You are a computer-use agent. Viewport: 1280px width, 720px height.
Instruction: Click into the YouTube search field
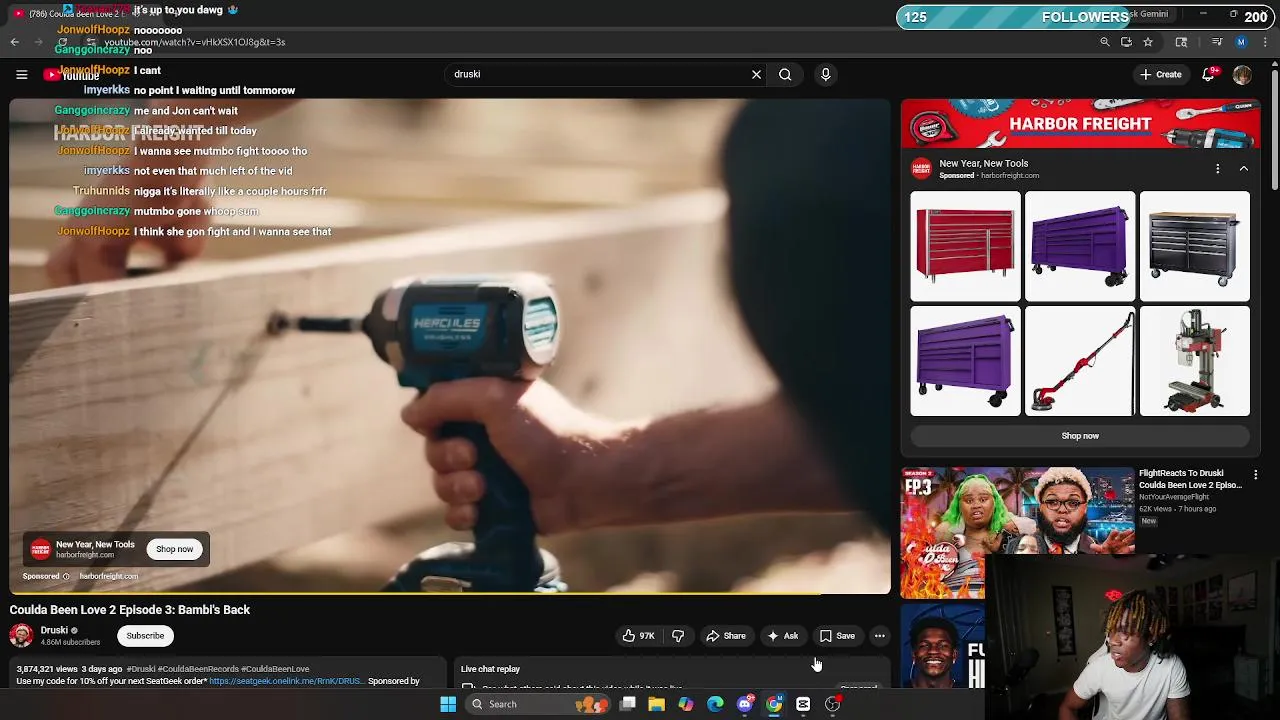(x=598, y=74)
